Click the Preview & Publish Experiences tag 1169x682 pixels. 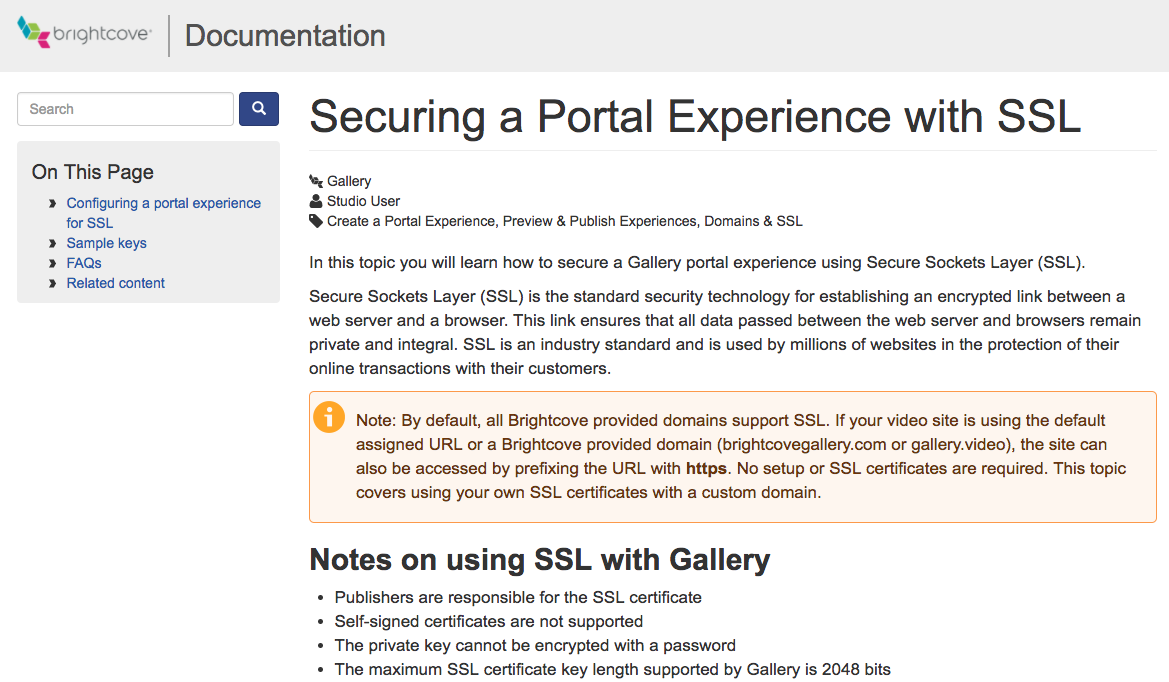coord(599,221)
